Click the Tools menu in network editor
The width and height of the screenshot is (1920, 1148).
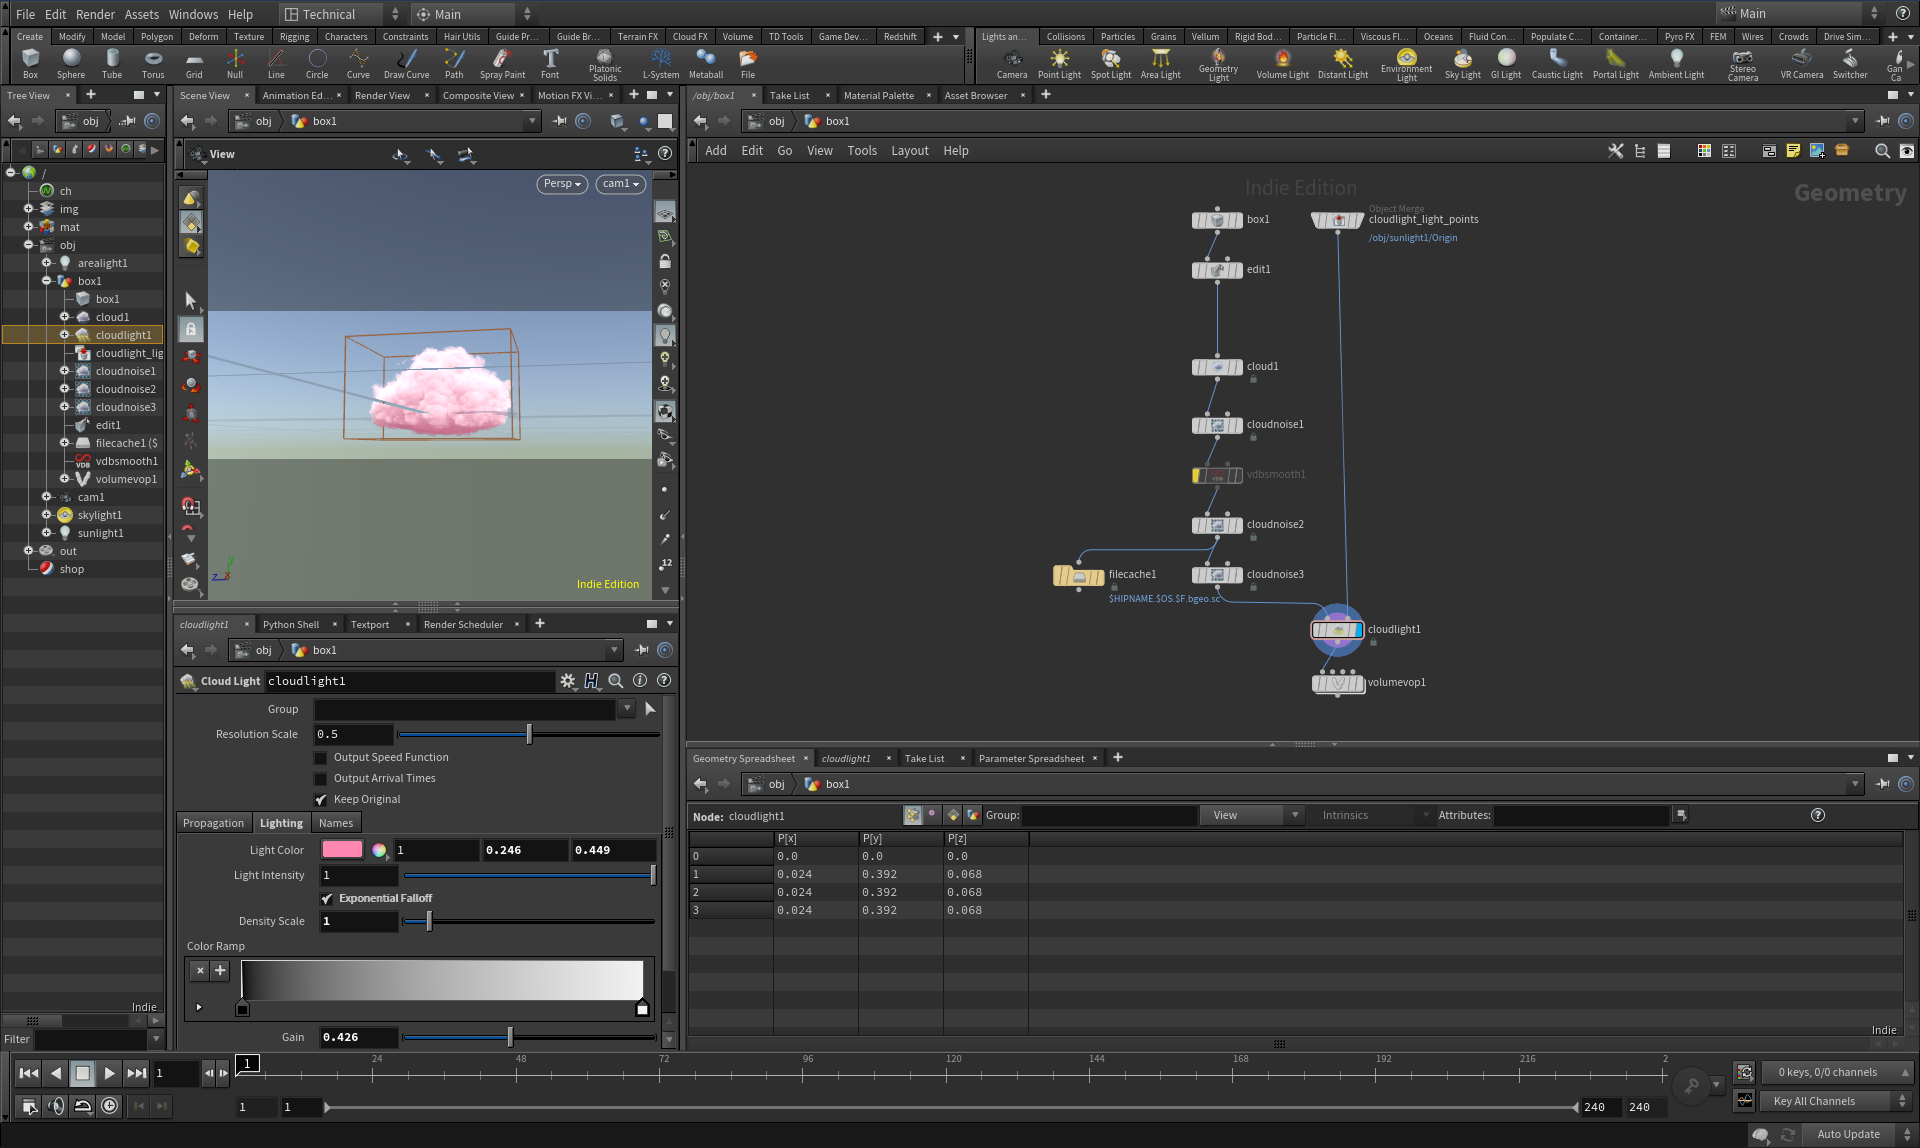click(862, 151)
